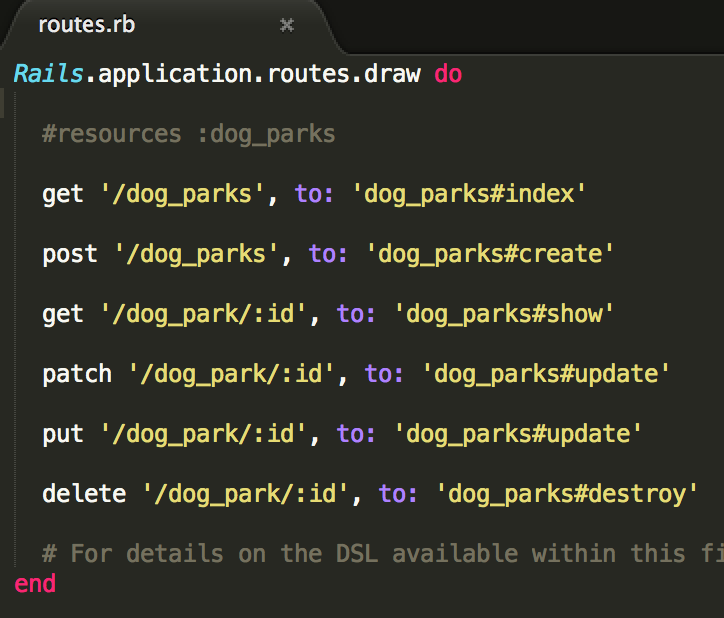The image size is (724, 618).
Task: Click '/dog_park/:id' on the delete line
Action: click(245, 494)
